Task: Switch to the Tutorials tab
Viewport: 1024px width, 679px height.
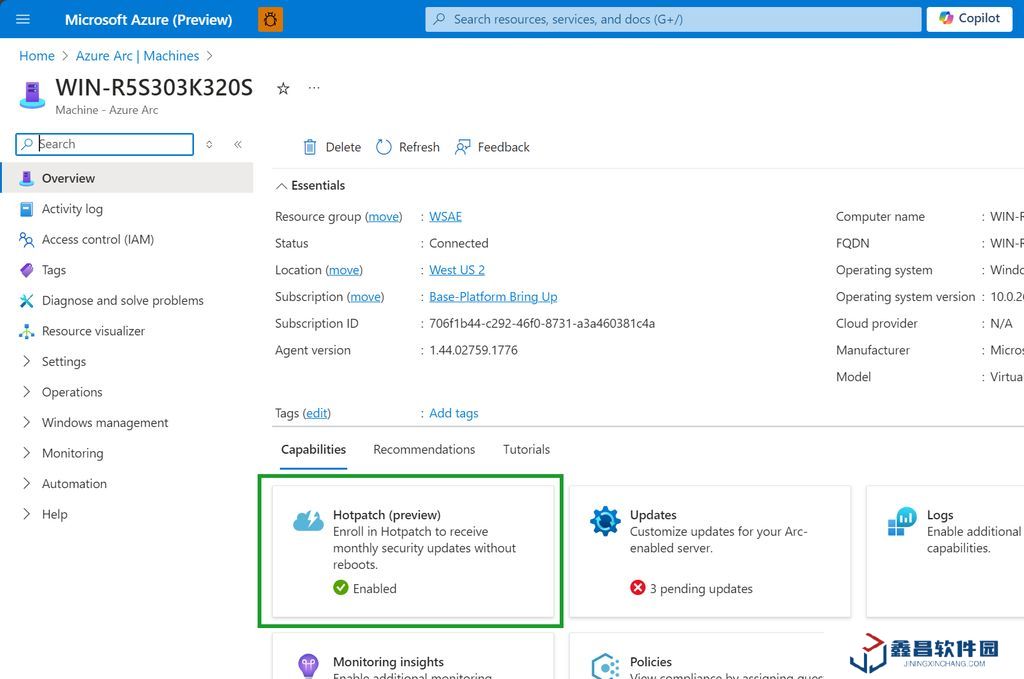Action: 526,450
